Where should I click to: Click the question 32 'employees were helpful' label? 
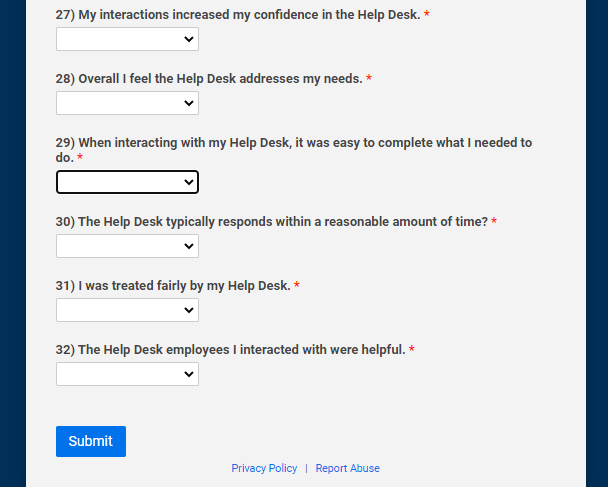(230, 350)
